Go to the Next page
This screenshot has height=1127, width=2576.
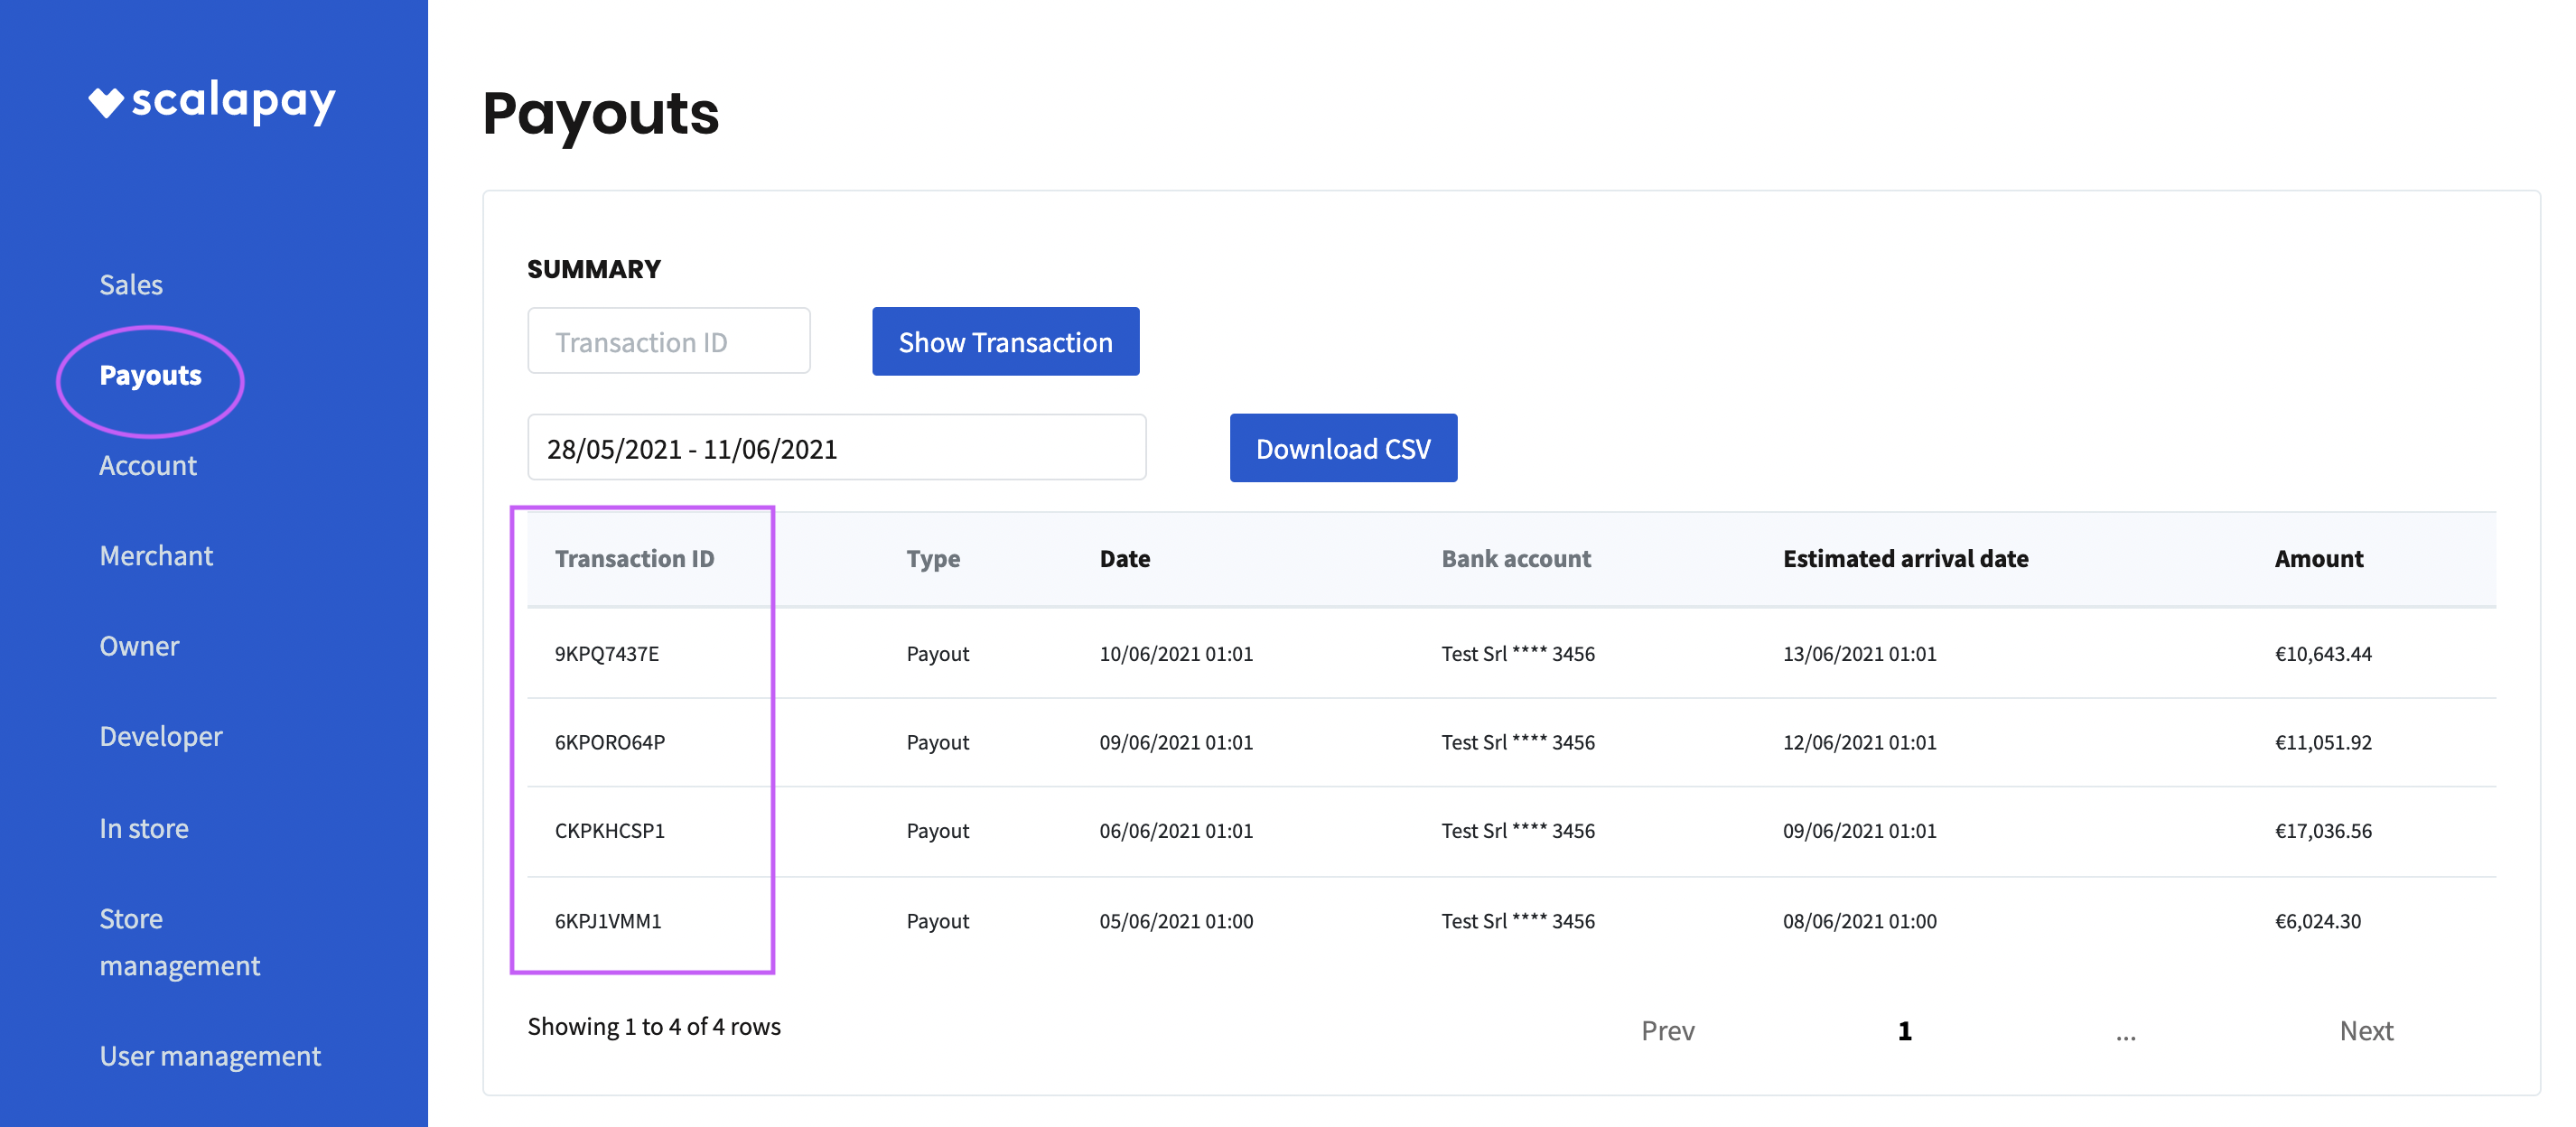point(2365,1031)
